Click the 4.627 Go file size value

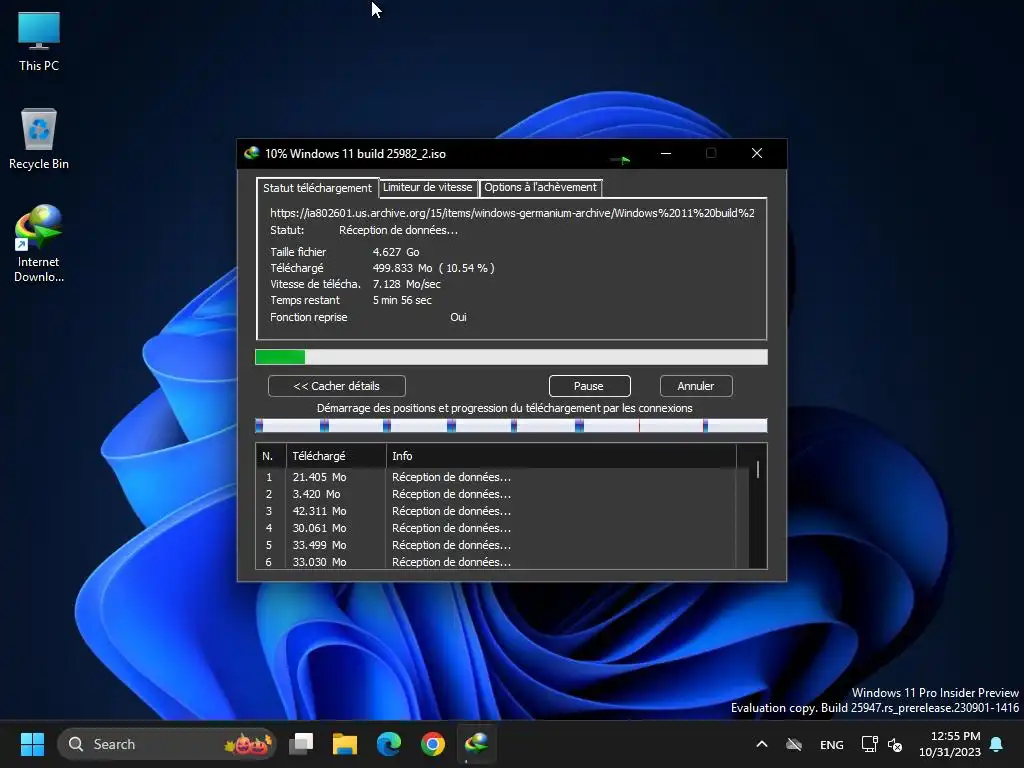[x=396, y=252]
